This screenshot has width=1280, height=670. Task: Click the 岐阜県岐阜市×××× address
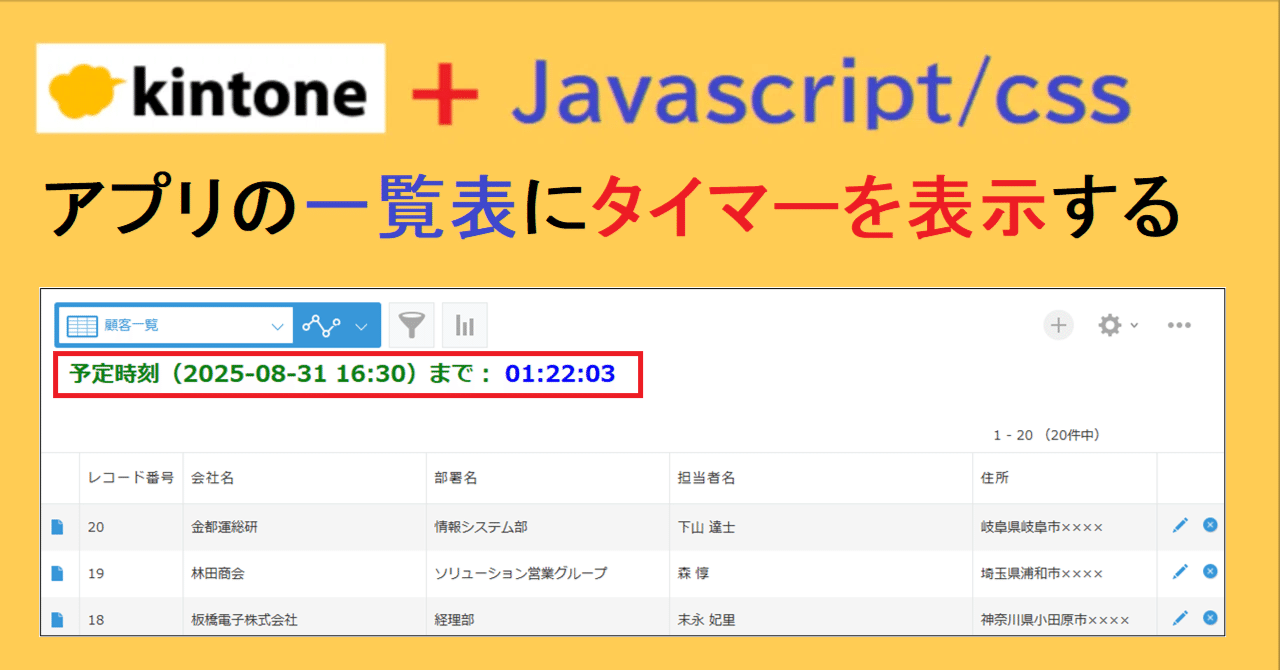click(x=1042, y=527)
